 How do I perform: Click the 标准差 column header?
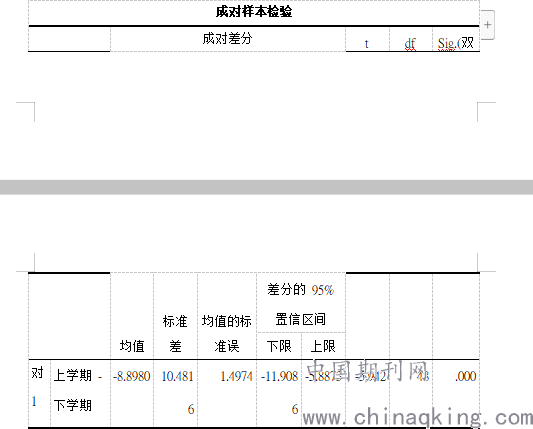point(175,333)
